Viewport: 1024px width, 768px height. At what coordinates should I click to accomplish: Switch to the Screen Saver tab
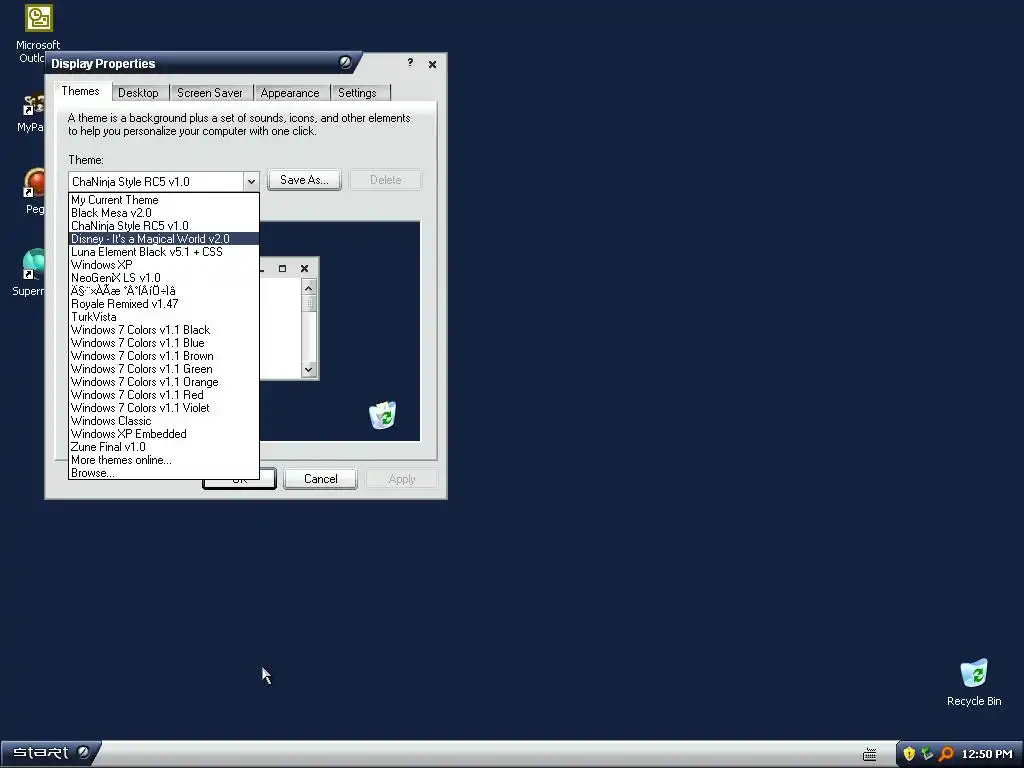click(210, 93)
